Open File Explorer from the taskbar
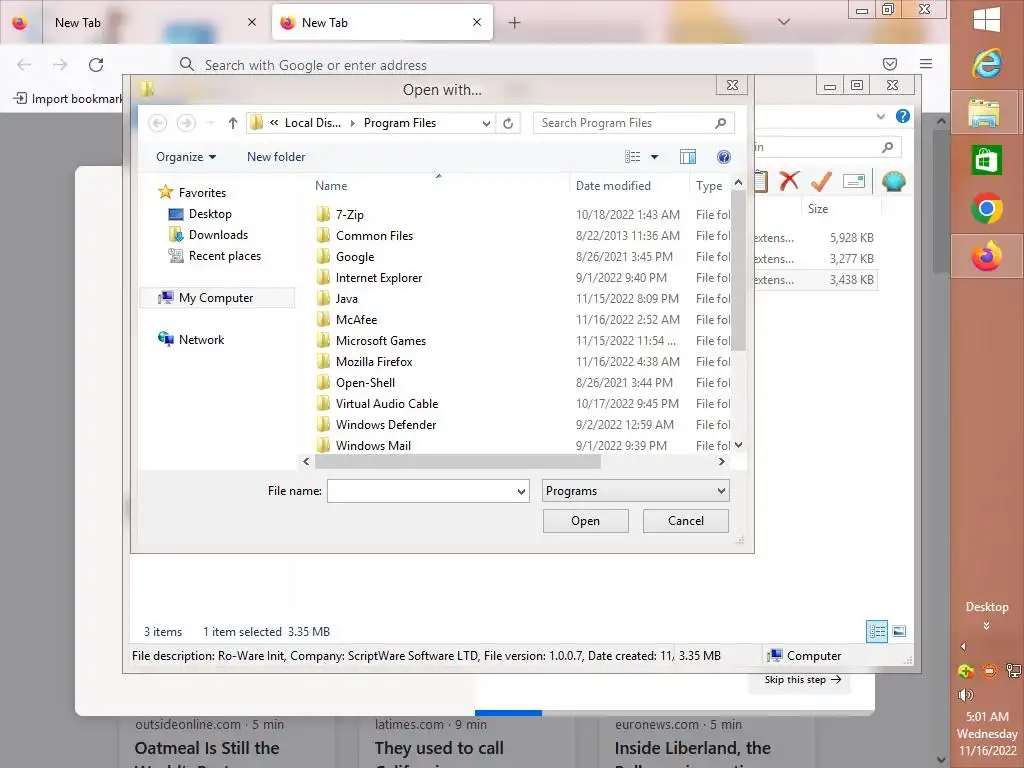 pos(985,113)
